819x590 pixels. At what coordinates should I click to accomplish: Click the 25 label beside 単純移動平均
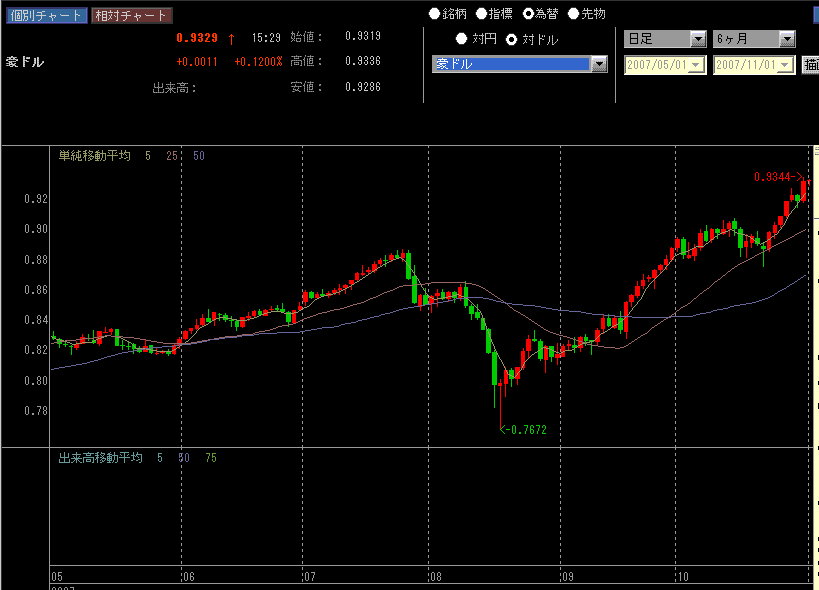[172, 155]
